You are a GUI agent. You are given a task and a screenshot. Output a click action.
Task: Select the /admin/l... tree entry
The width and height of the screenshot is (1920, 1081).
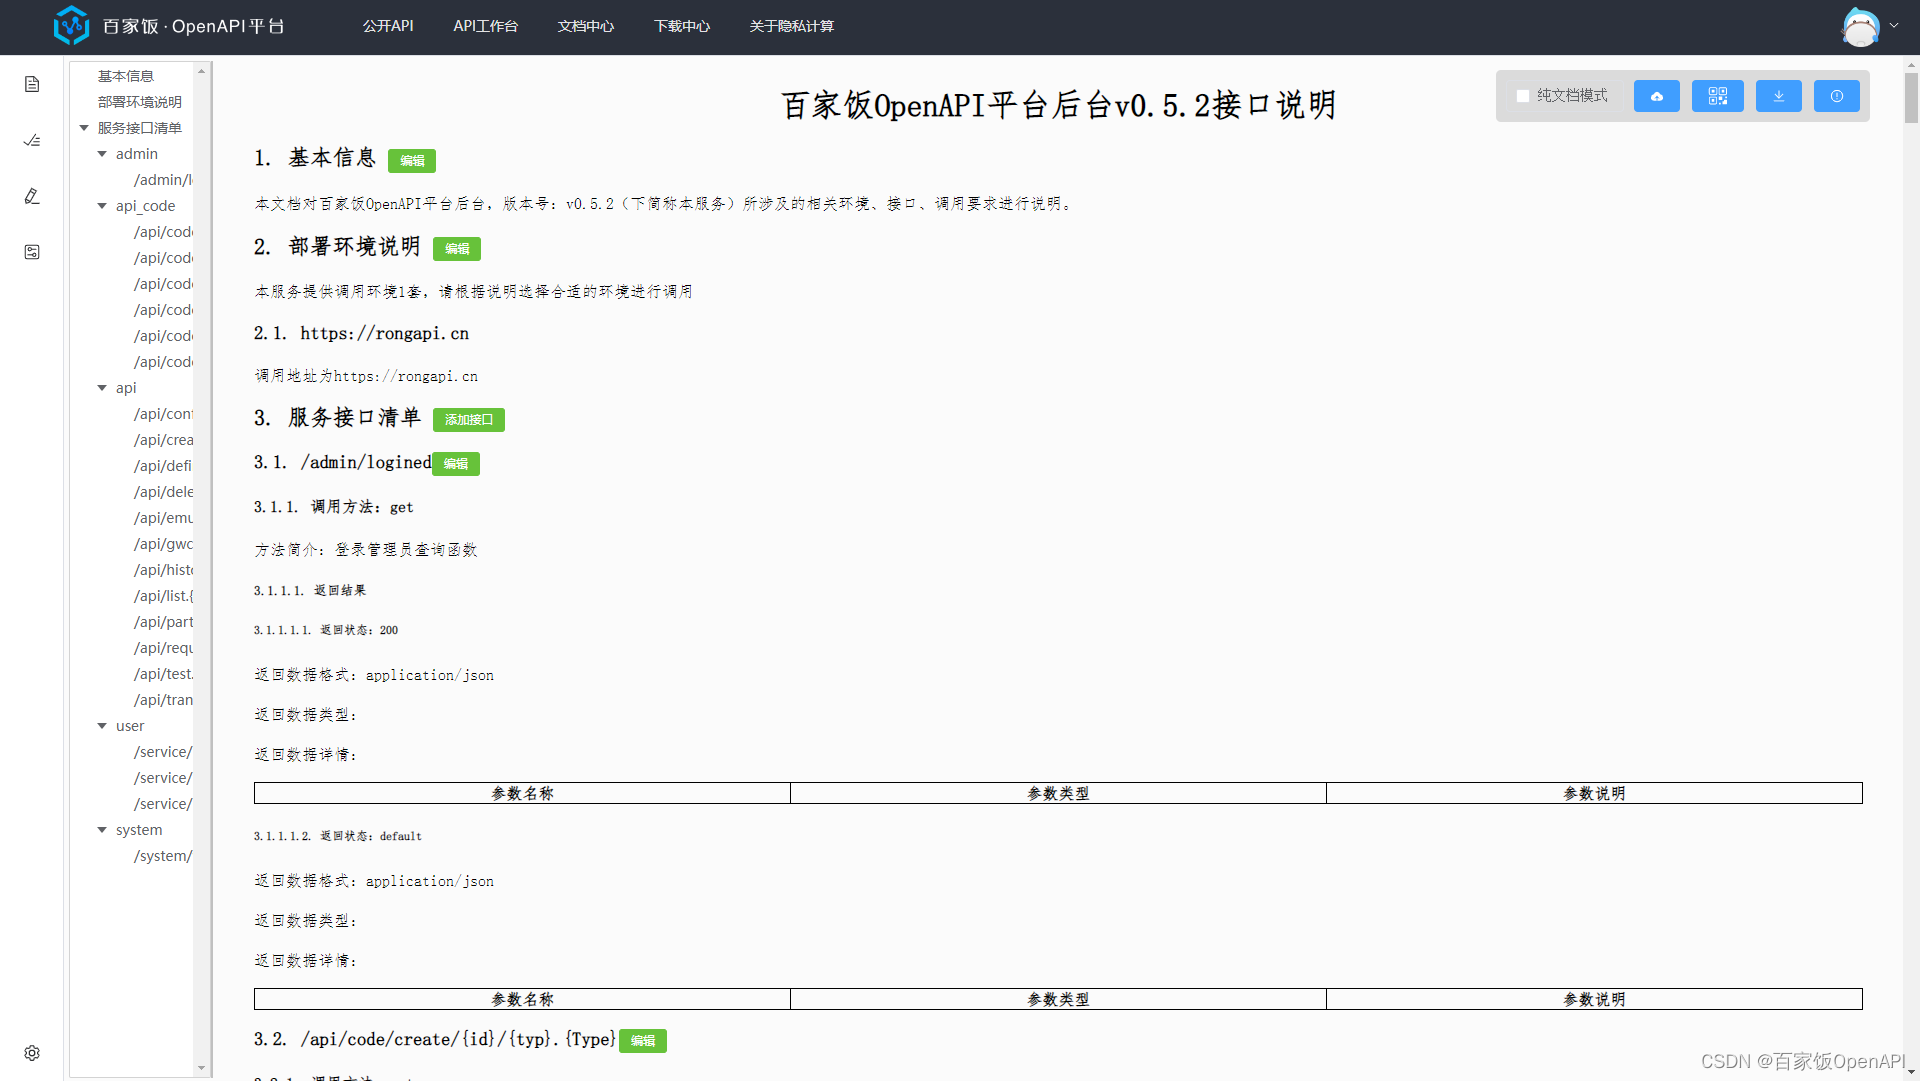click(163, 180)
